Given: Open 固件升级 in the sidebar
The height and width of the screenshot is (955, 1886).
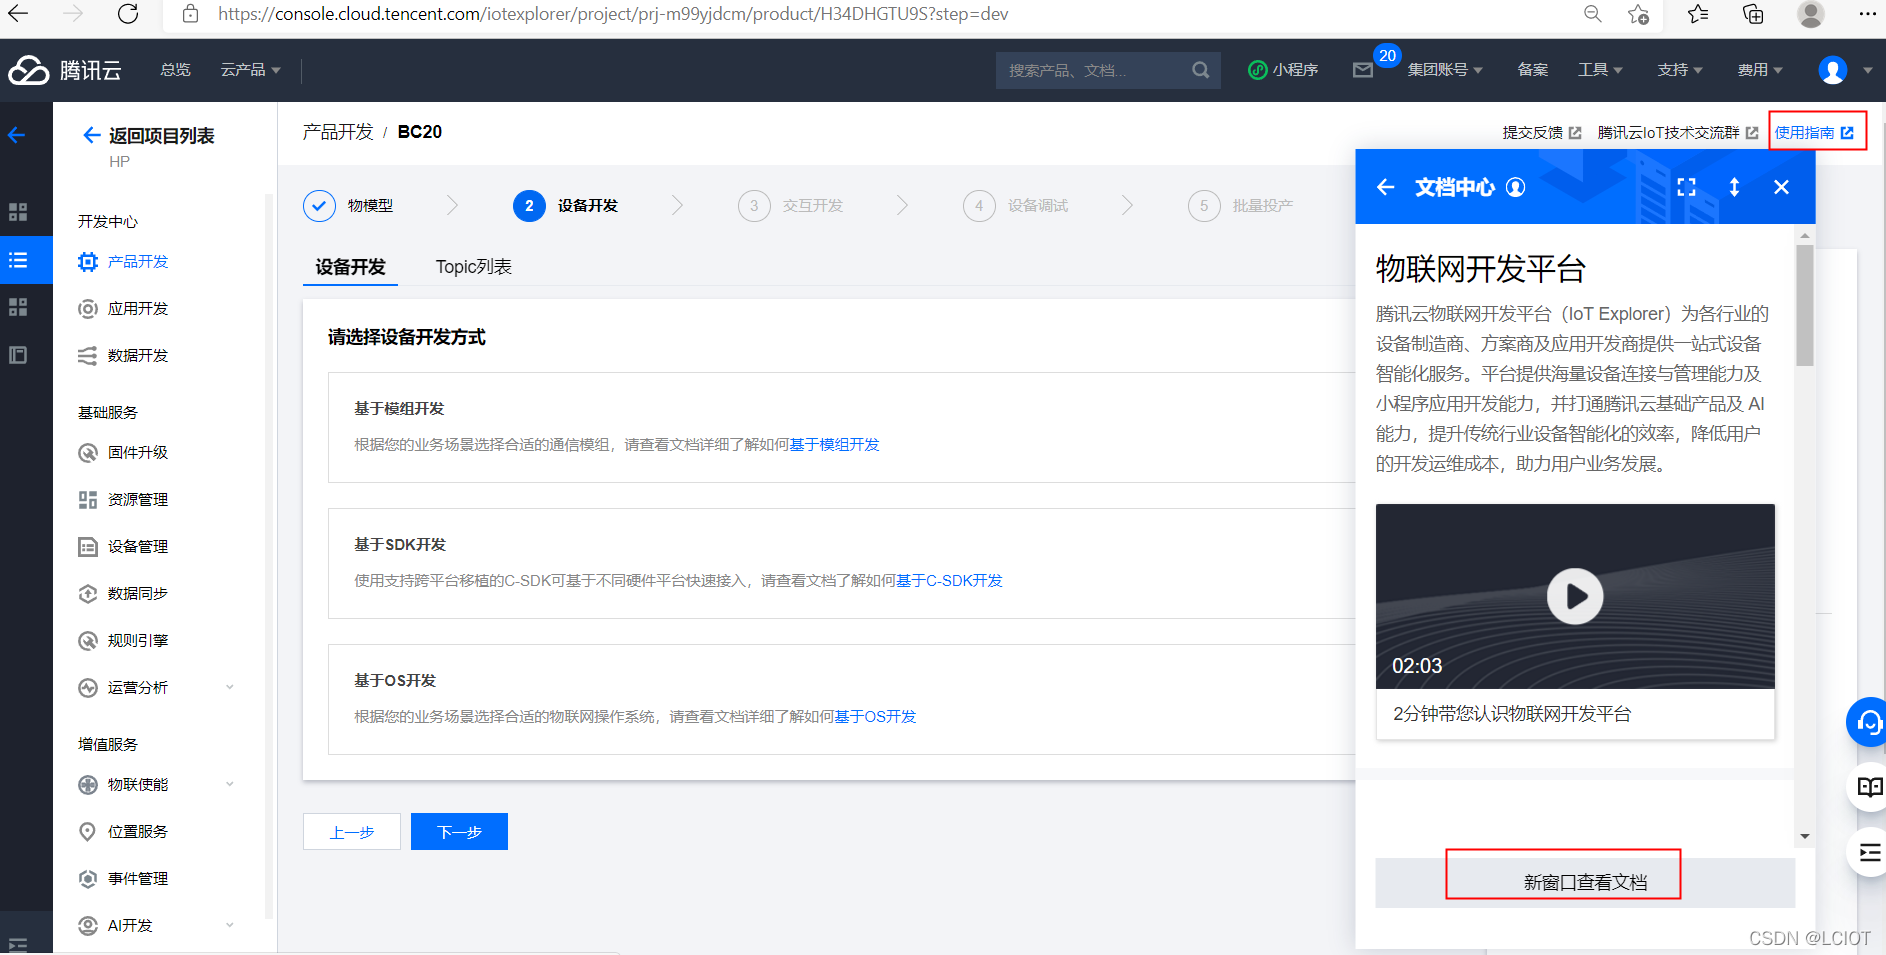Looking at the screenshot, I should point(138,452).
